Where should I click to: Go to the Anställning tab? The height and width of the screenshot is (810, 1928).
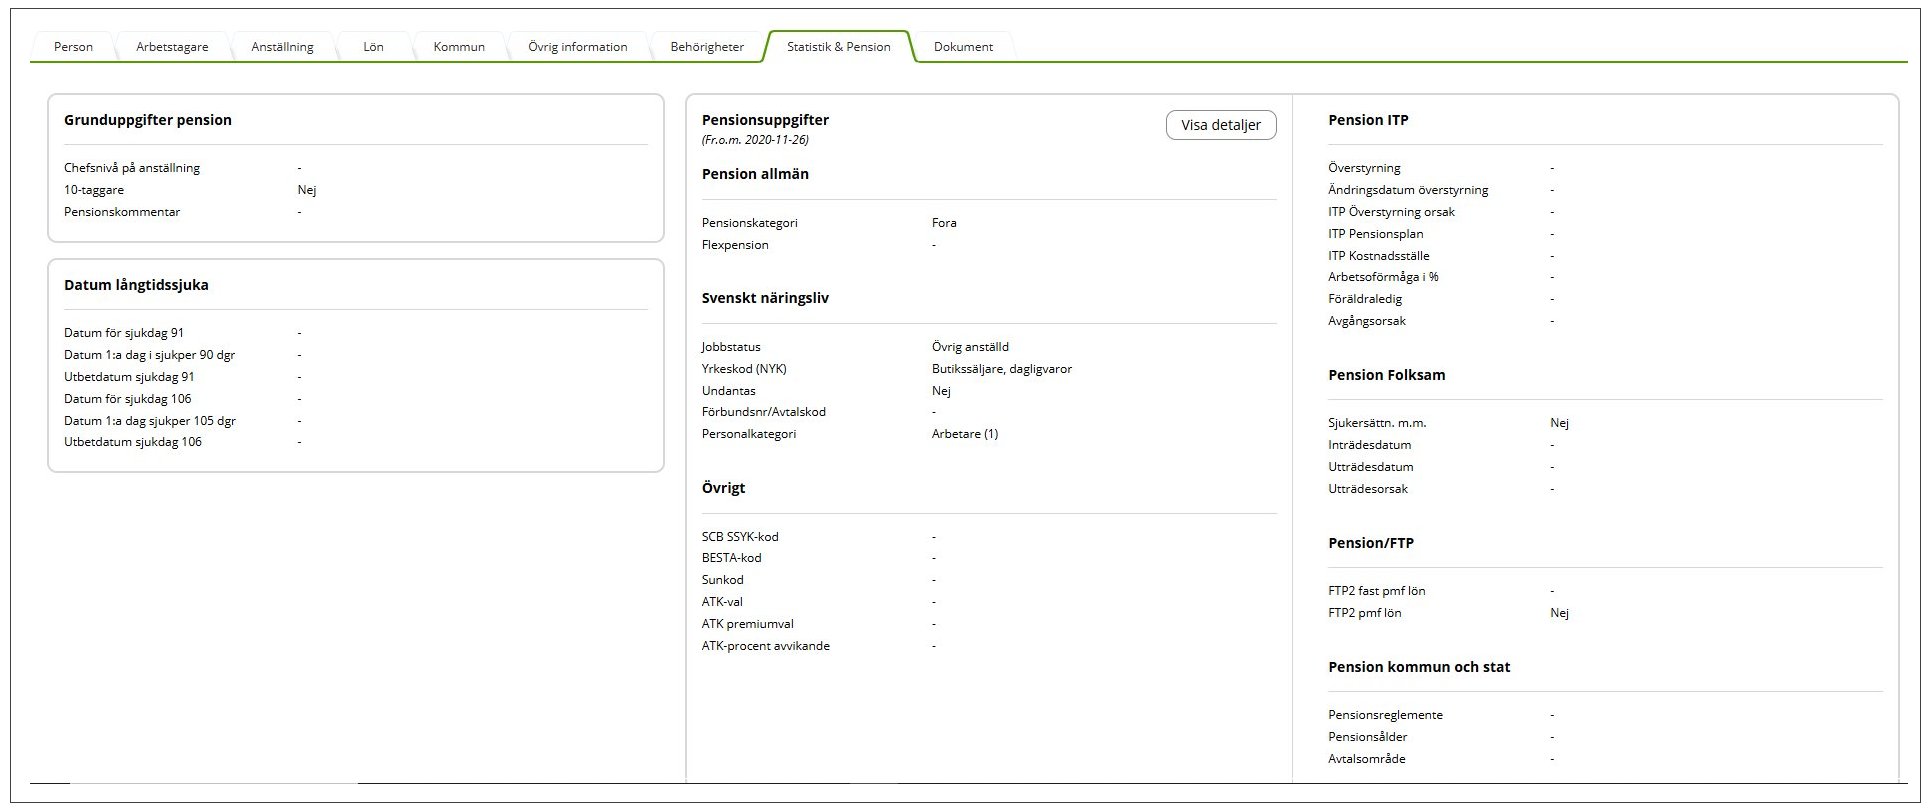[282, 47]
